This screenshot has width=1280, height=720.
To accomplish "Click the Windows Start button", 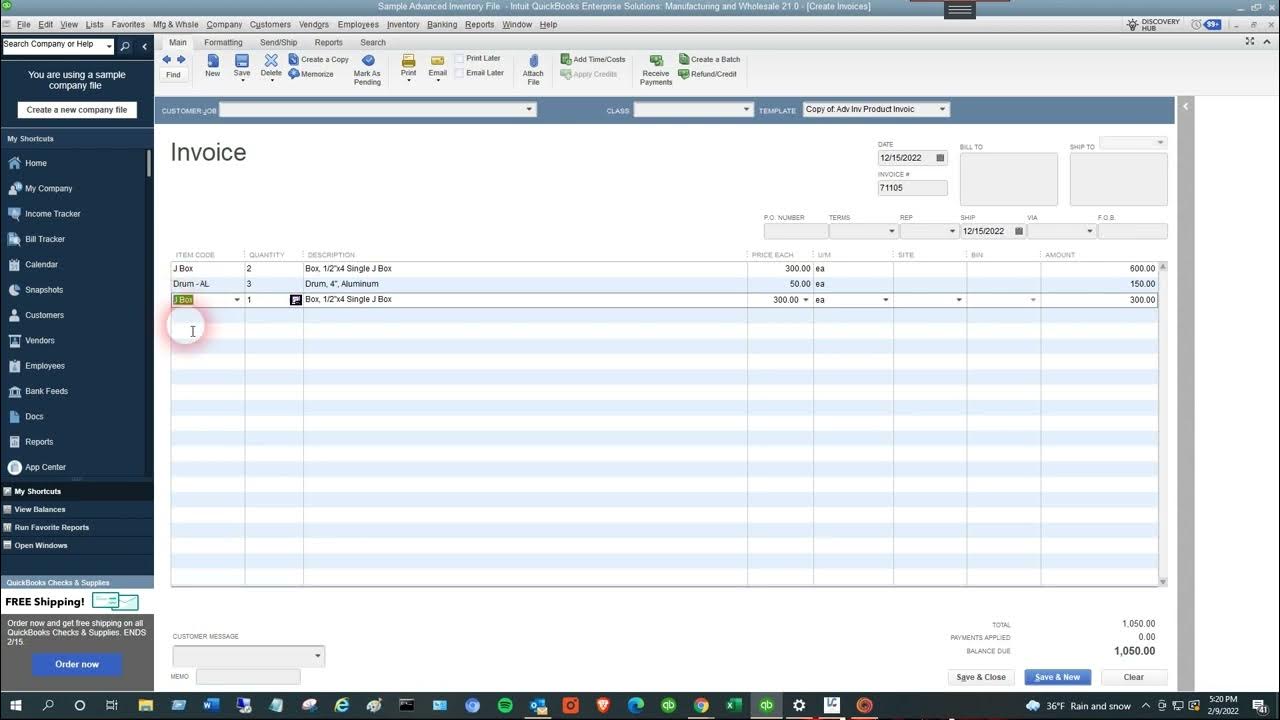I will click(16, 705).
